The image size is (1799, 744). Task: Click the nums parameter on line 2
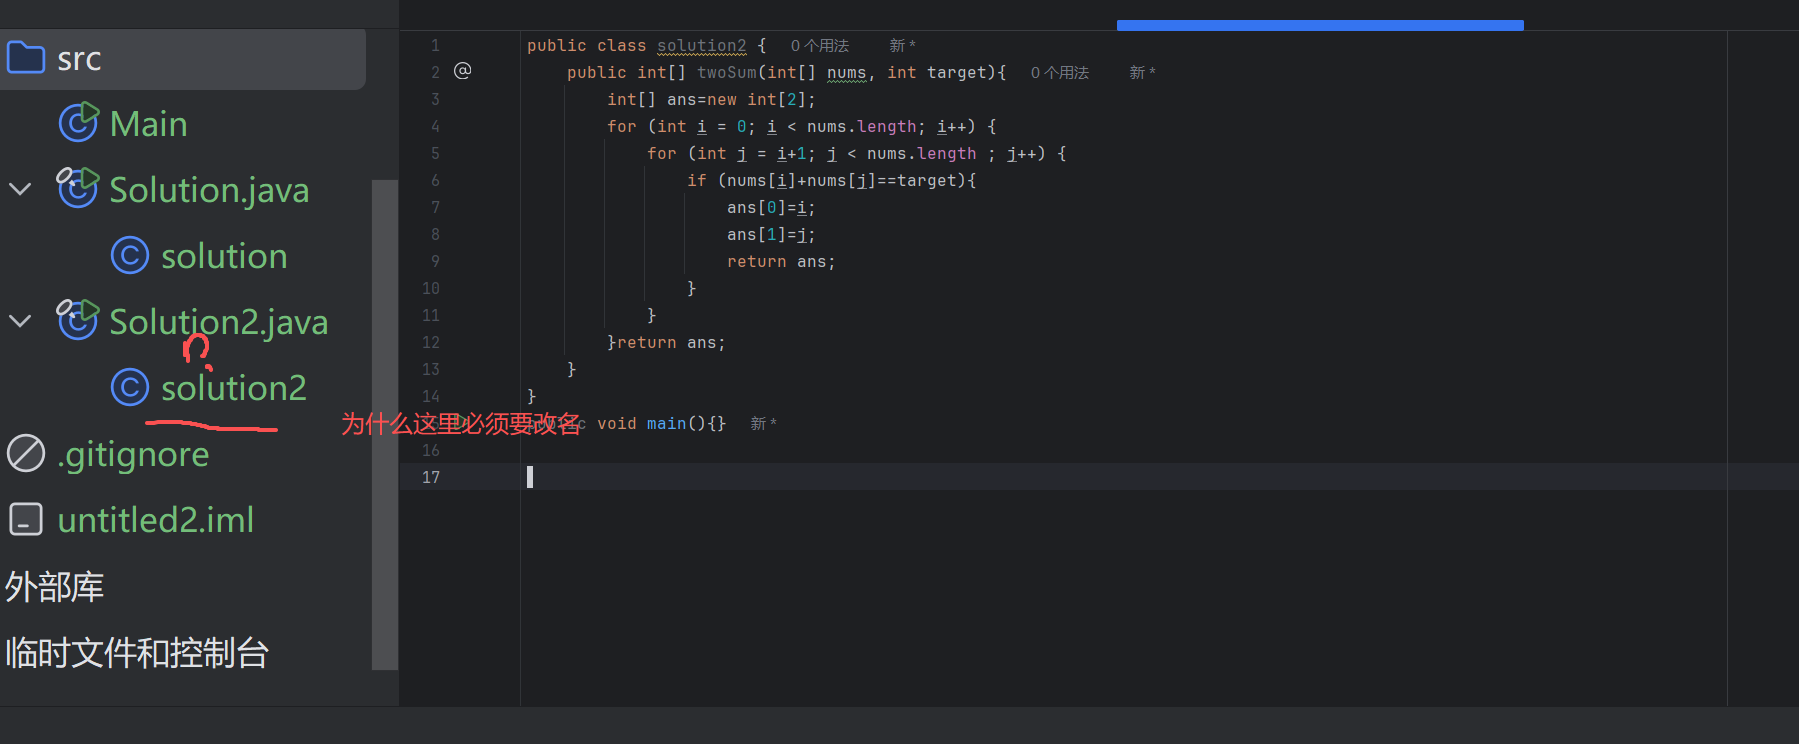click(x=846, y=73)
